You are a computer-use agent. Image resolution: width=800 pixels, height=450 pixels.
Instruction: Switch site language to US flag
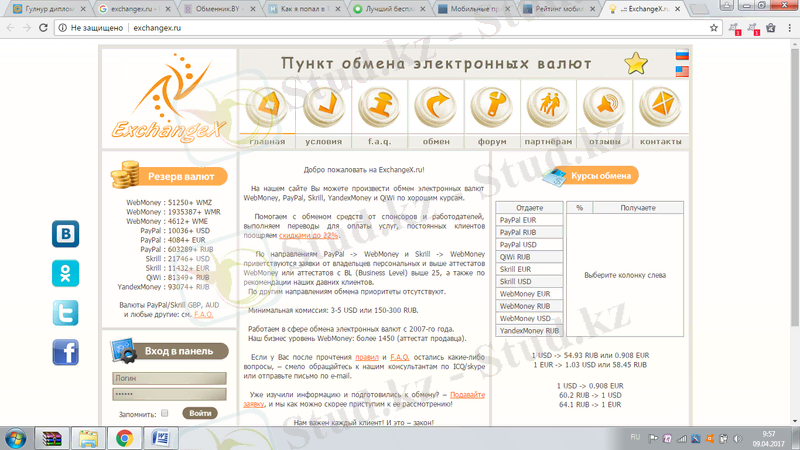pyautogui.click(x=682, y=71)
